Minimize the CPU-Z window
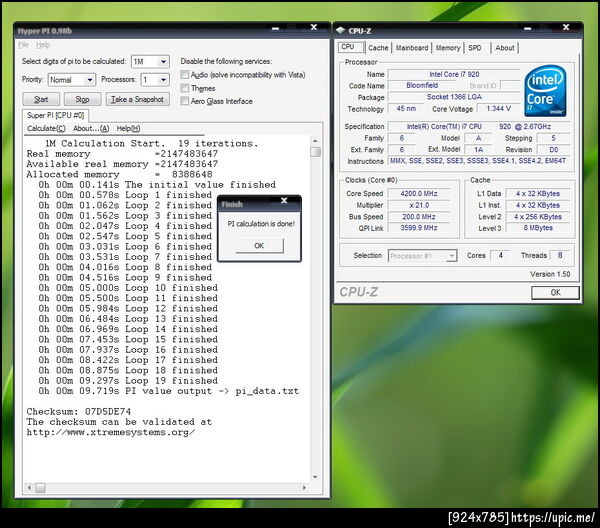This screenshot has width=600, height=528. pyautogui.click(x=528, y=28)
